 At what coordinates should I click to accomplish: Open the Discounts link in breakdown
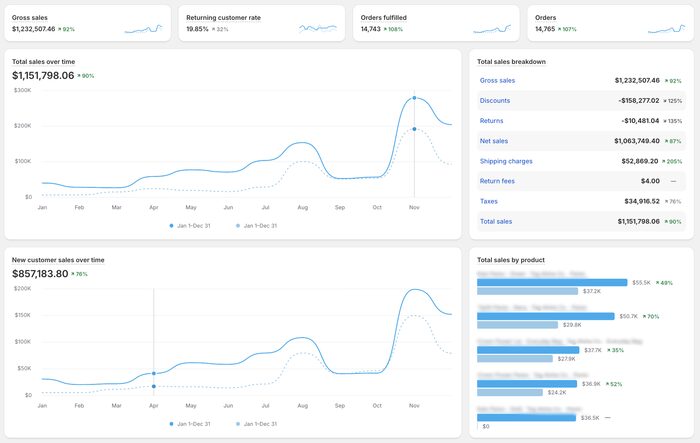495,100
